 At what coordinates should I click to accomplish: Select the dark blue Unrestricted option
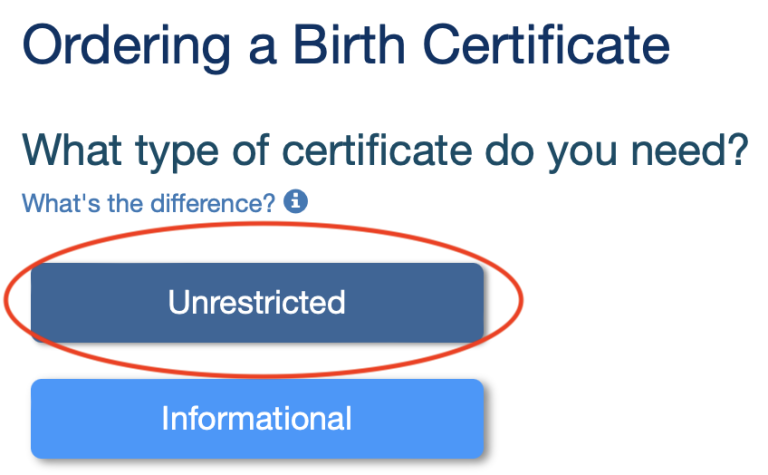(257, 302)
